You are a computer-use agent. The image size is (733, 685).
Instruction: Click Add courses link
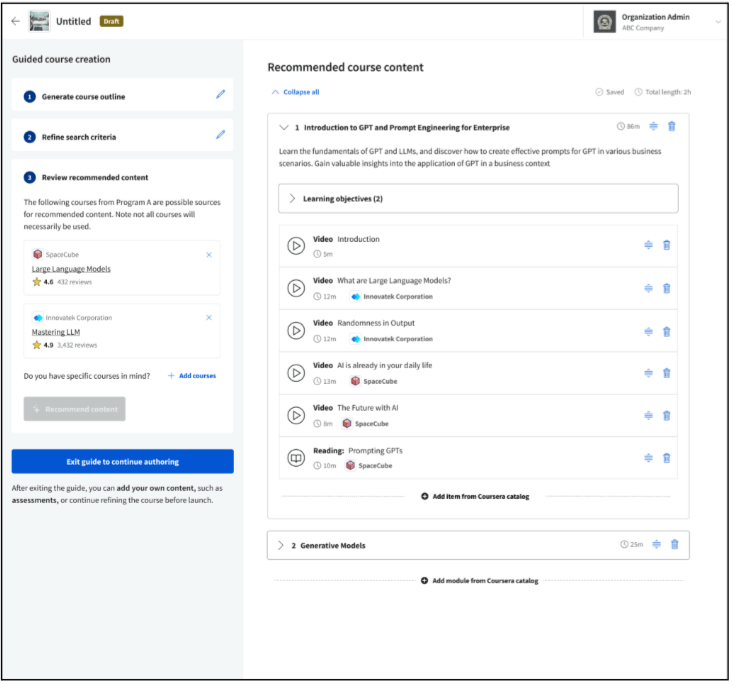(192, 376)
